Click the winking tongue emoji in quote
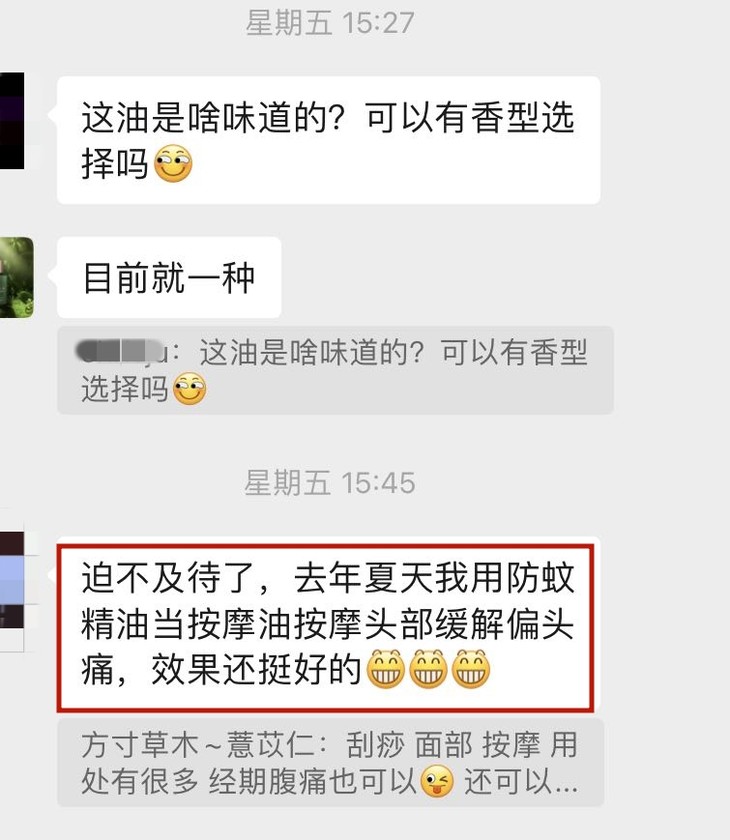The width and height of the screenshot is (730, 840). click(437, 781)
